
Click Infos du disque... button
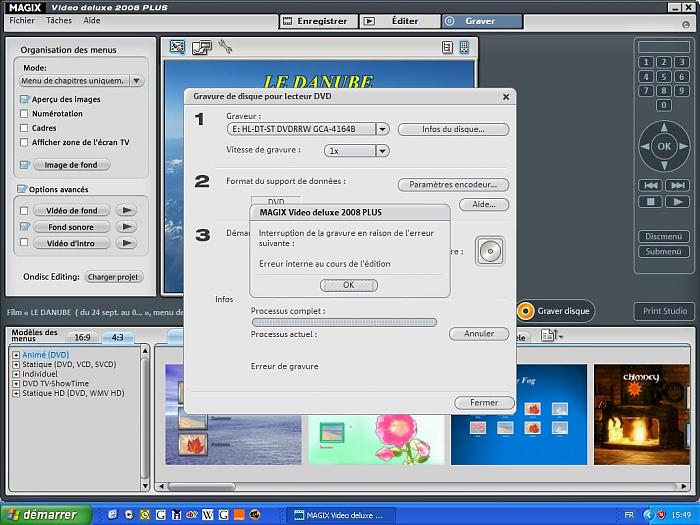tap(453, 129)
